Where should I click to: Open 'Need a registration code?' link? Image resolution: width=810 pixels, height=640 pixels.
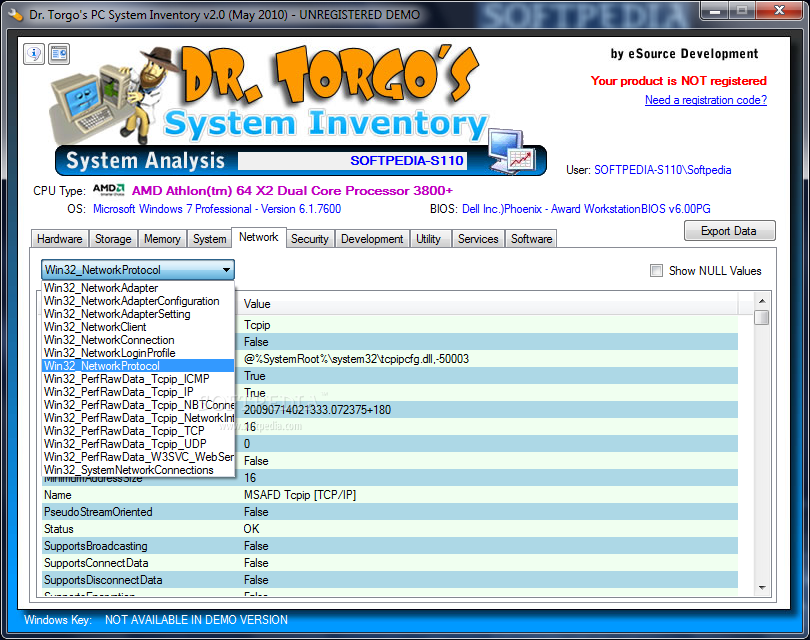pyautogui.click(x=706, y=100)
